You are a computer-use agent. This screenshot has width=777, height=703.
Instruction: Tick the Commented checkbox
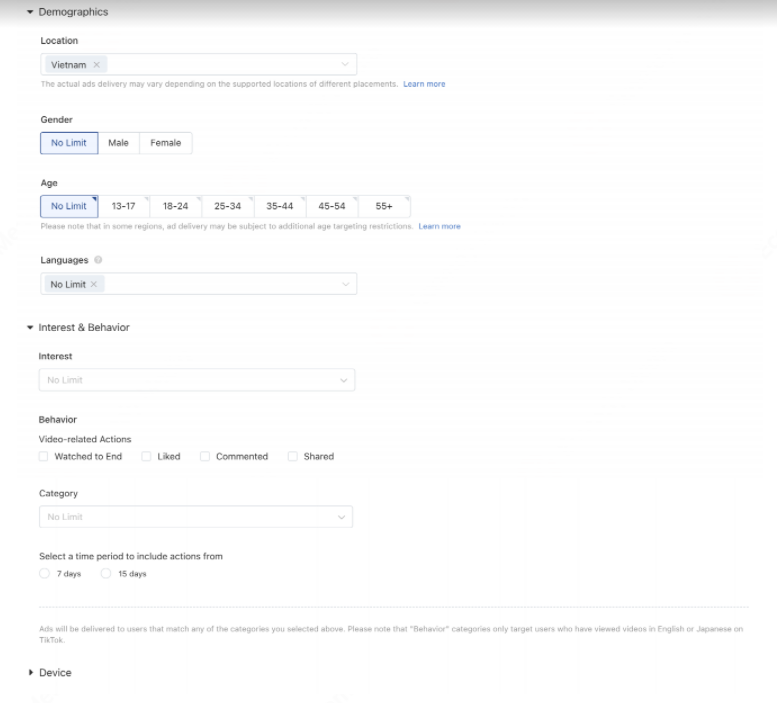tap(205, 457)
